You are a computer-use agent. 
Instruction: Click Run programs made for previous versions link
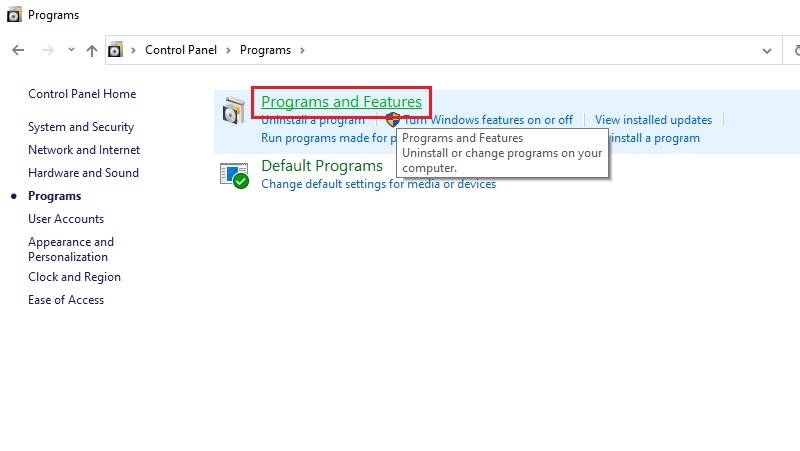(x=329, y=138)
